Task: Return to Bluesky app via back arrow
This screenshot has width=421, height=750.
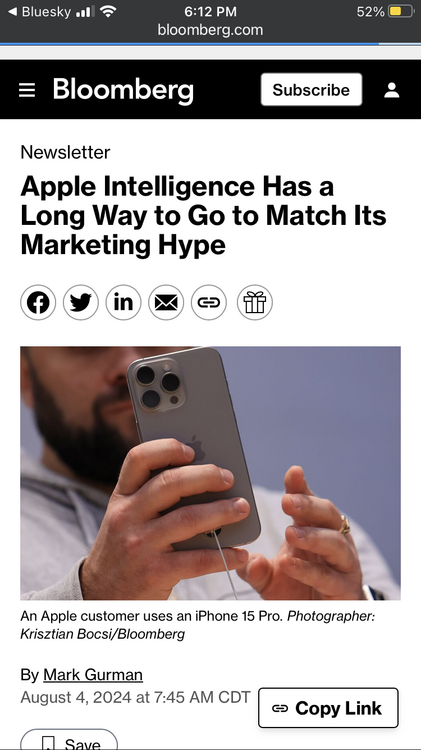Action: (x=40, y=11)
